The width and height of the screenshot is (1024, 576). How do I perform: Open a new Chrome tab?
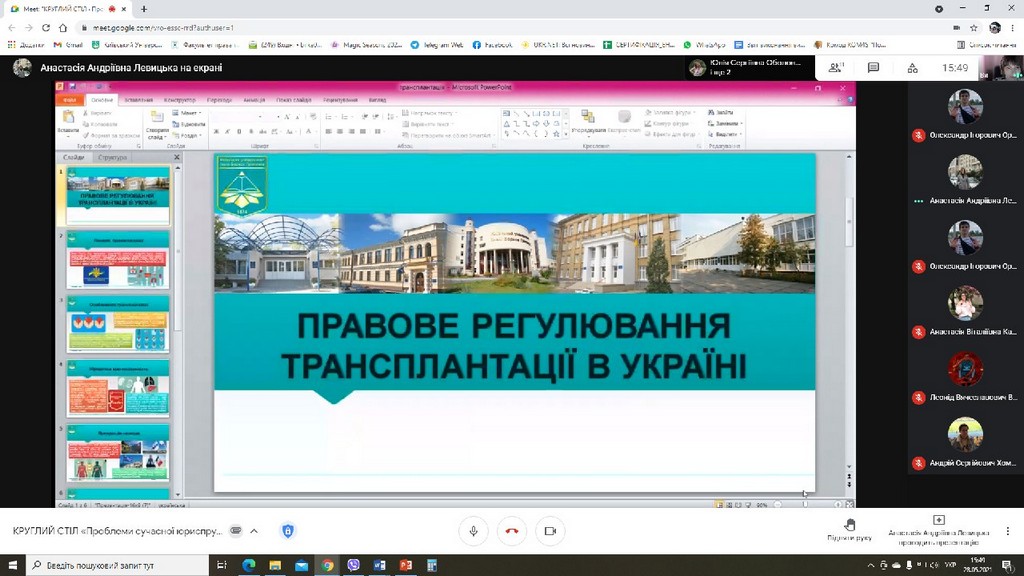(144, 9)
